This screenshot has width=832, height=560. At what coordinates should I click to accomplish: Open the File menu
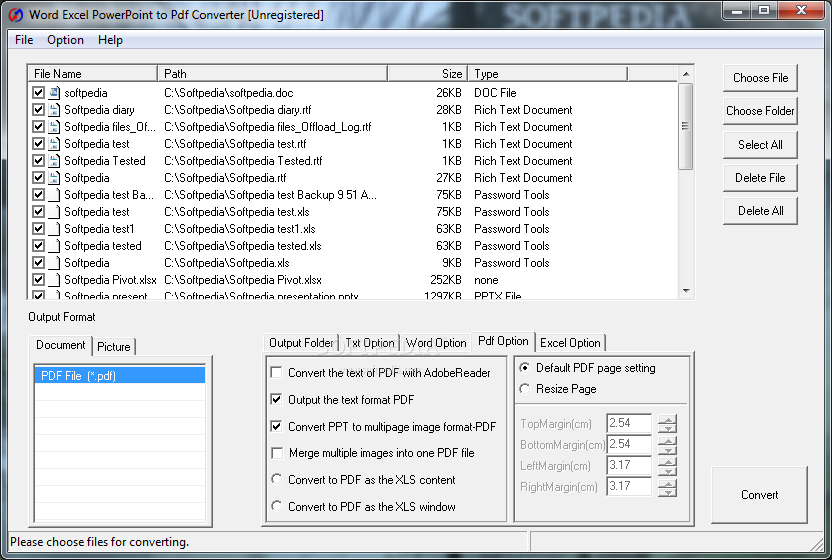point(24,40)
